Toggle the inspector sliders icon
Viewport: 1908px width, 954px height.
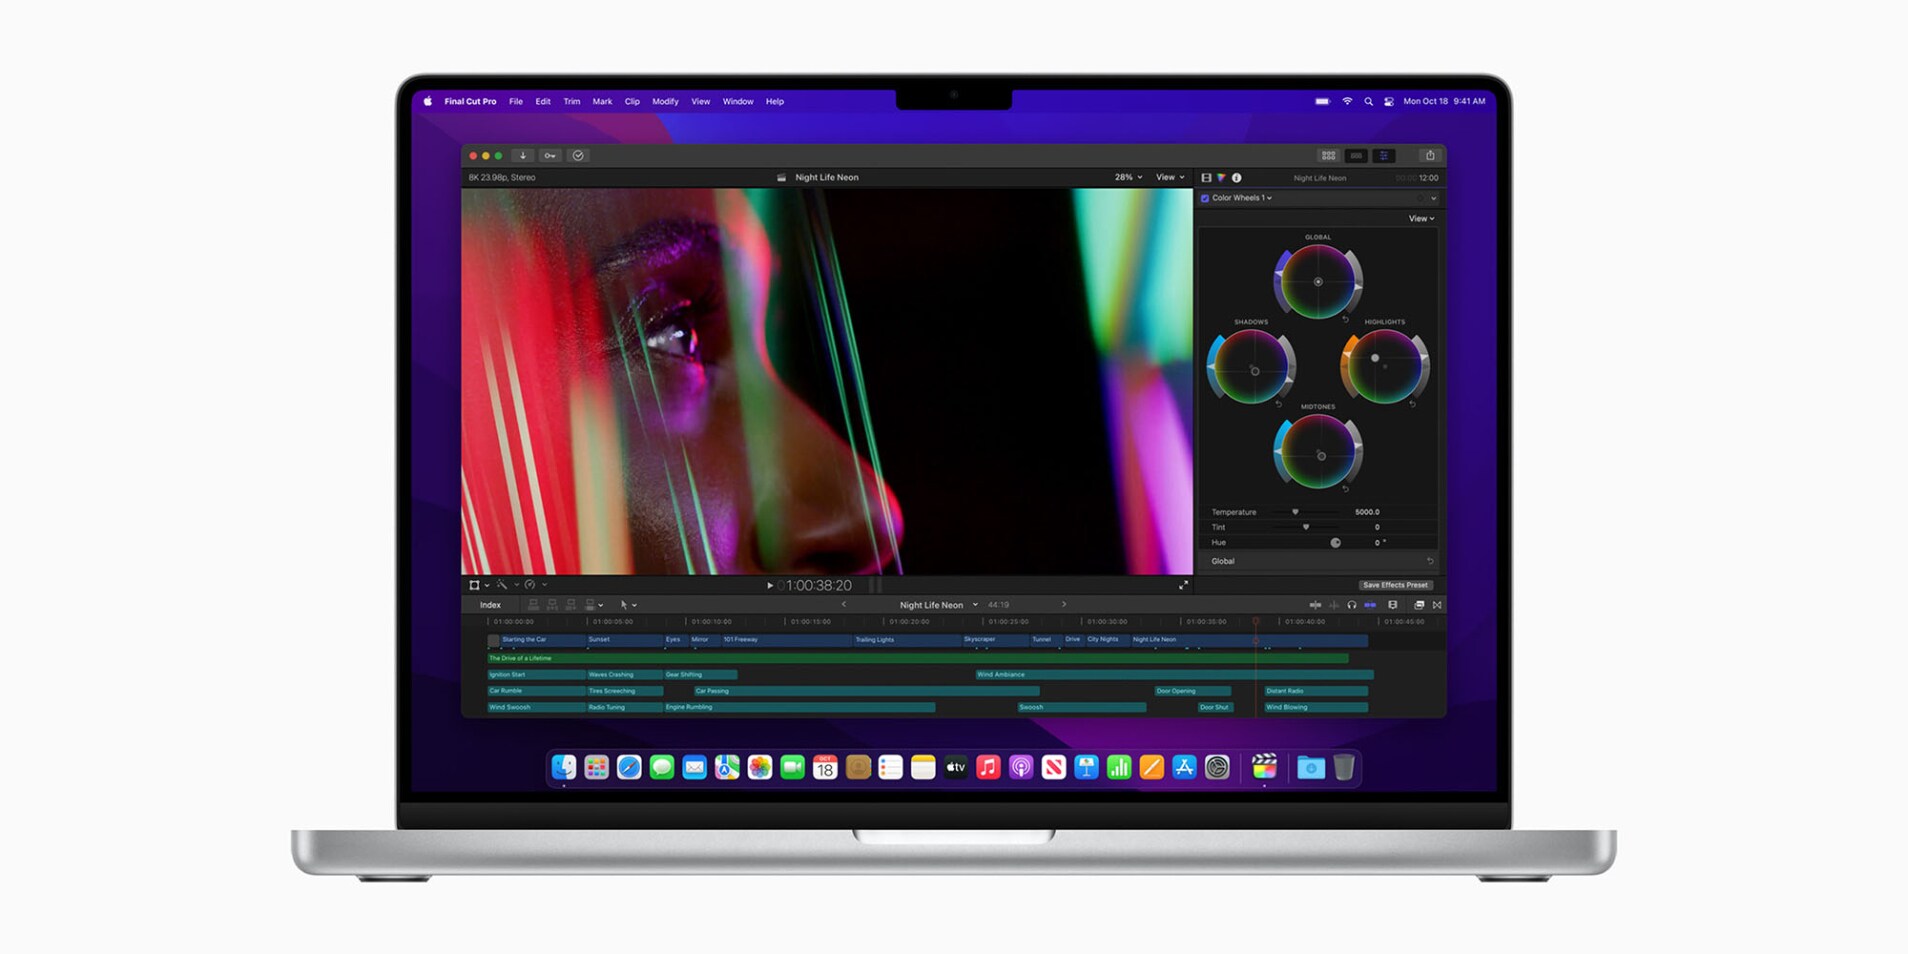(x=1384, y=155)
